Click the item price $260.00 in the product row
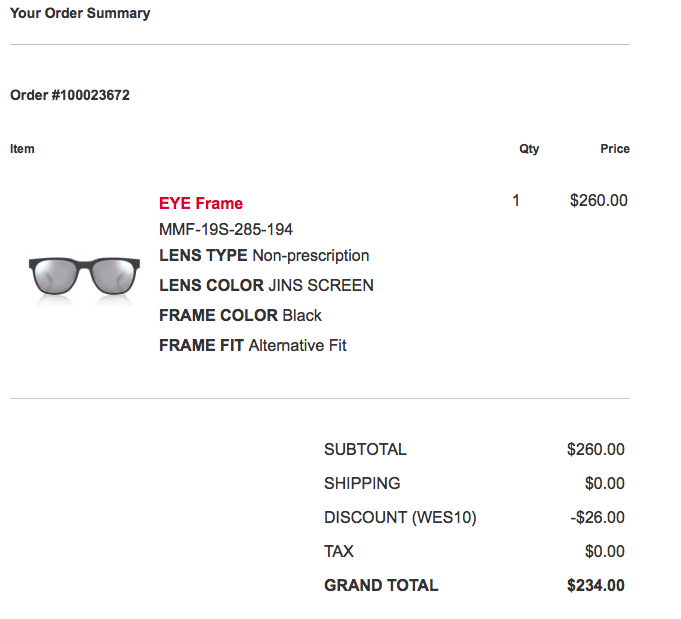Image resolution: width=681 pixels, height=619 pixels. click(x=598, y=200)
